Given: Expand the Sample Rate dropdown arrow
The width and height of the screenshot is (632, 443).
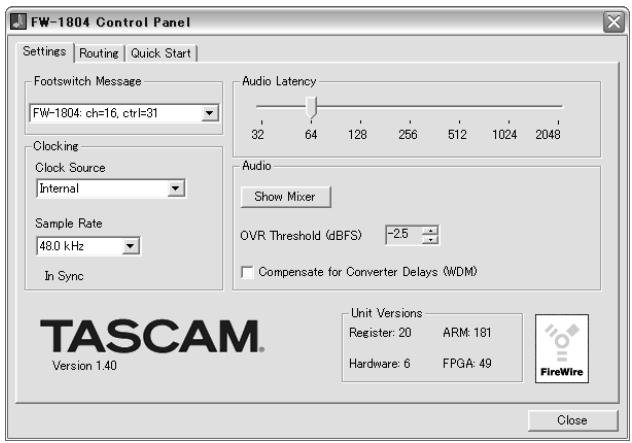Looking at the screenshot, I should (x=131, y=246).
